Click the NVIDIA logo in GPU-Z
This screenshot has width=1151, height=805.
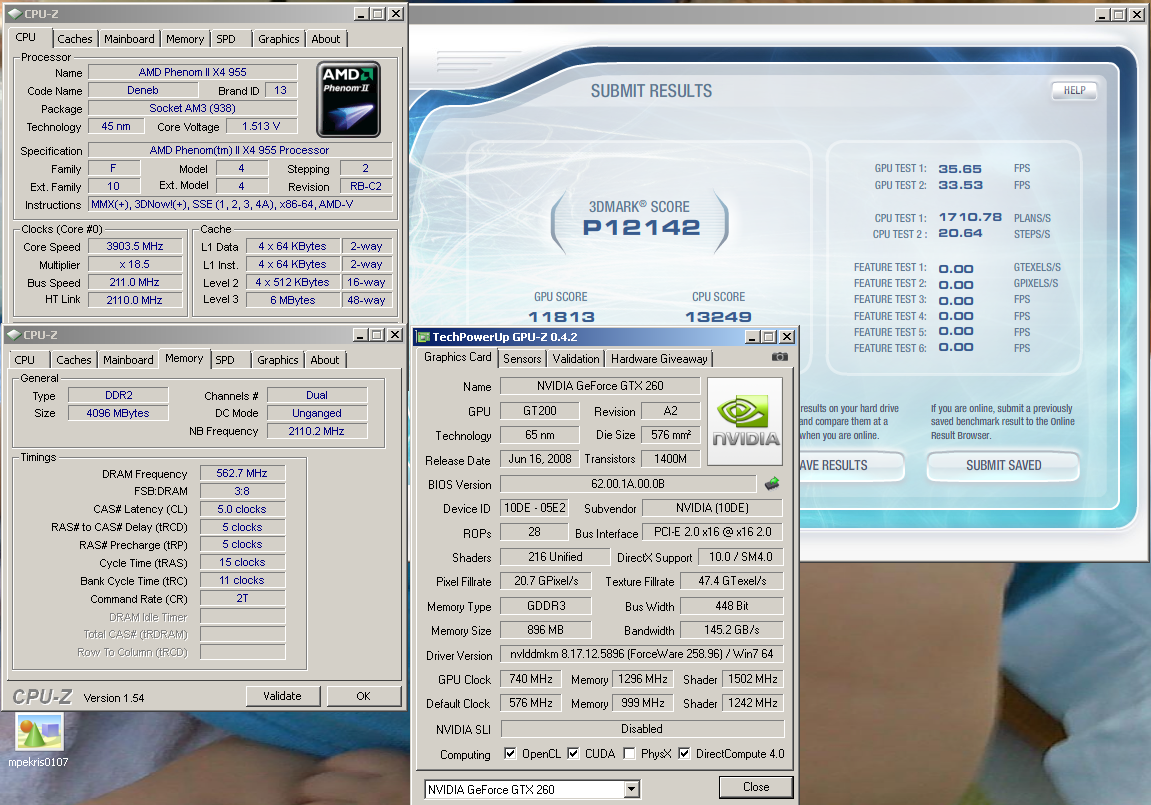pos(744,421)
